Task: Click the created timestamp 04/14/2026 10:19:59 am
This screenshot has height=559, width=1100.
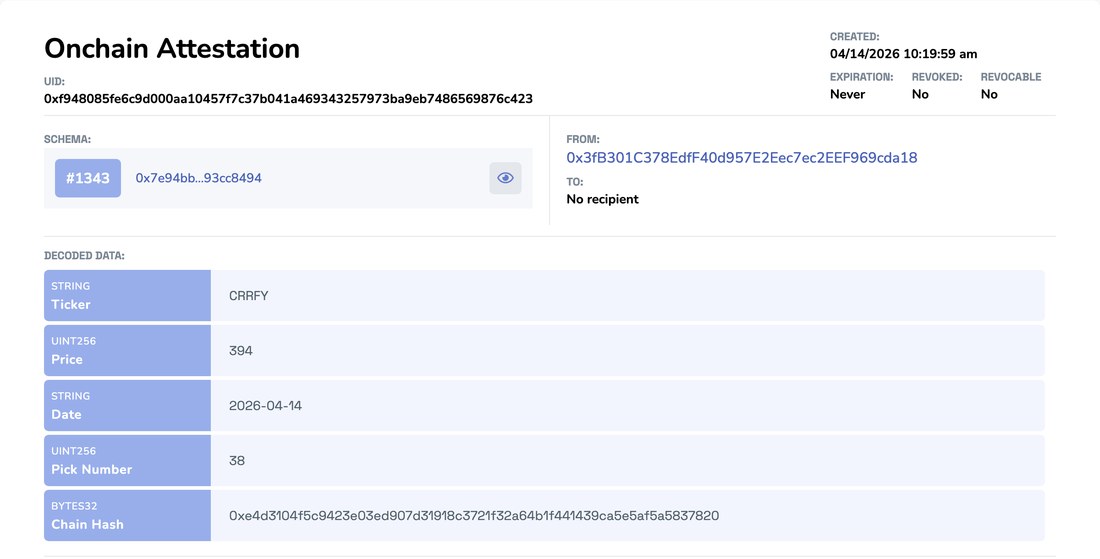Action: [x=904, y=54]
